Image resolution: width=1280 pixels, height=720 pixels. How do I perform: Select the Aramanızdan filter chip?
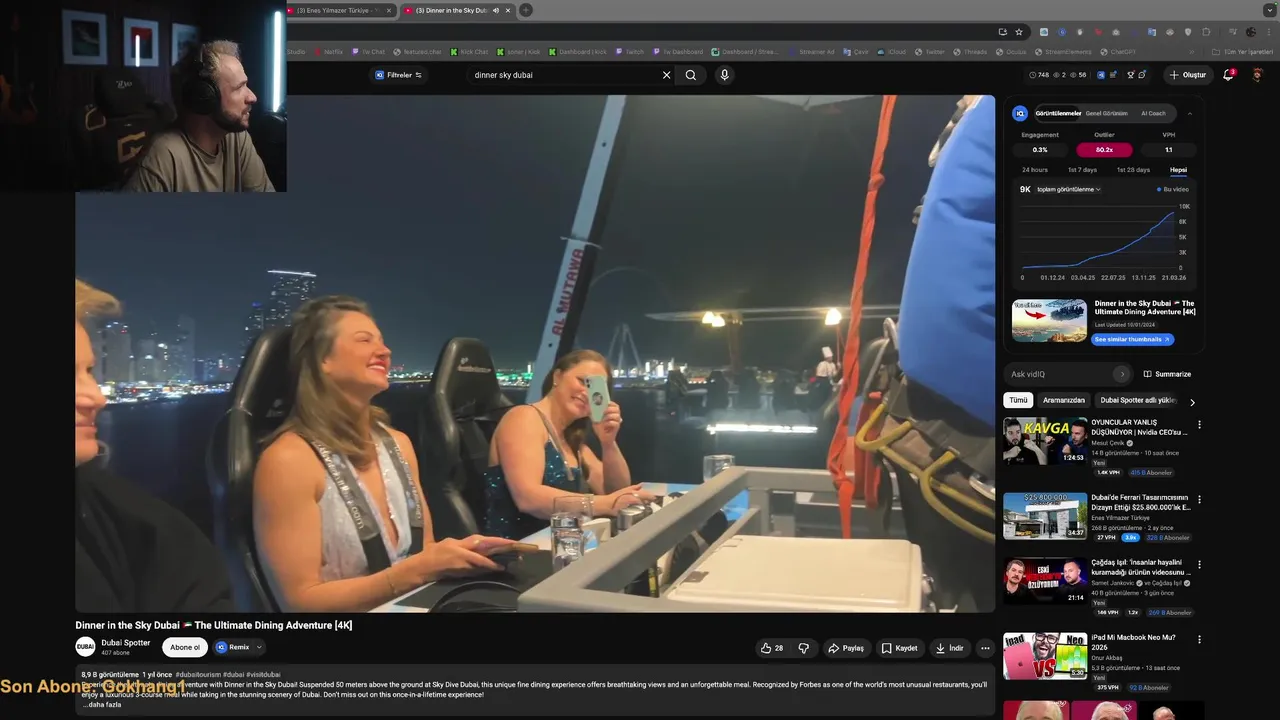coord(1063,400)
